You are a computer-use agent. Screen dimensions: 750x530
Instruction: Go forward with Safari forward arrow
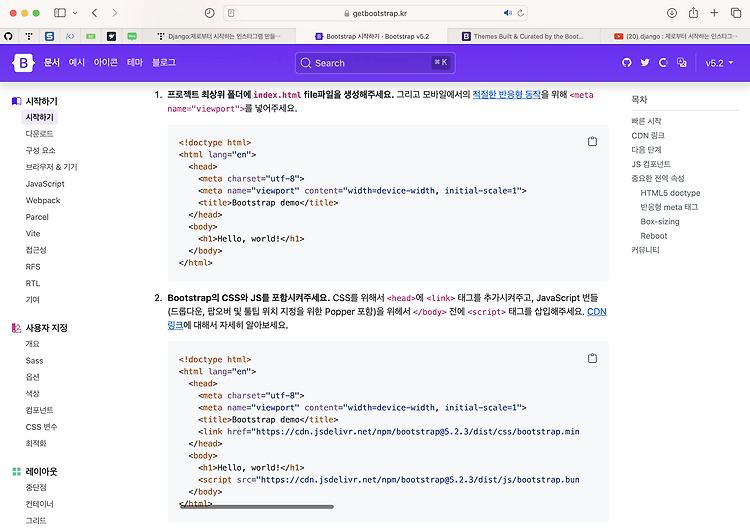[114, 13]
